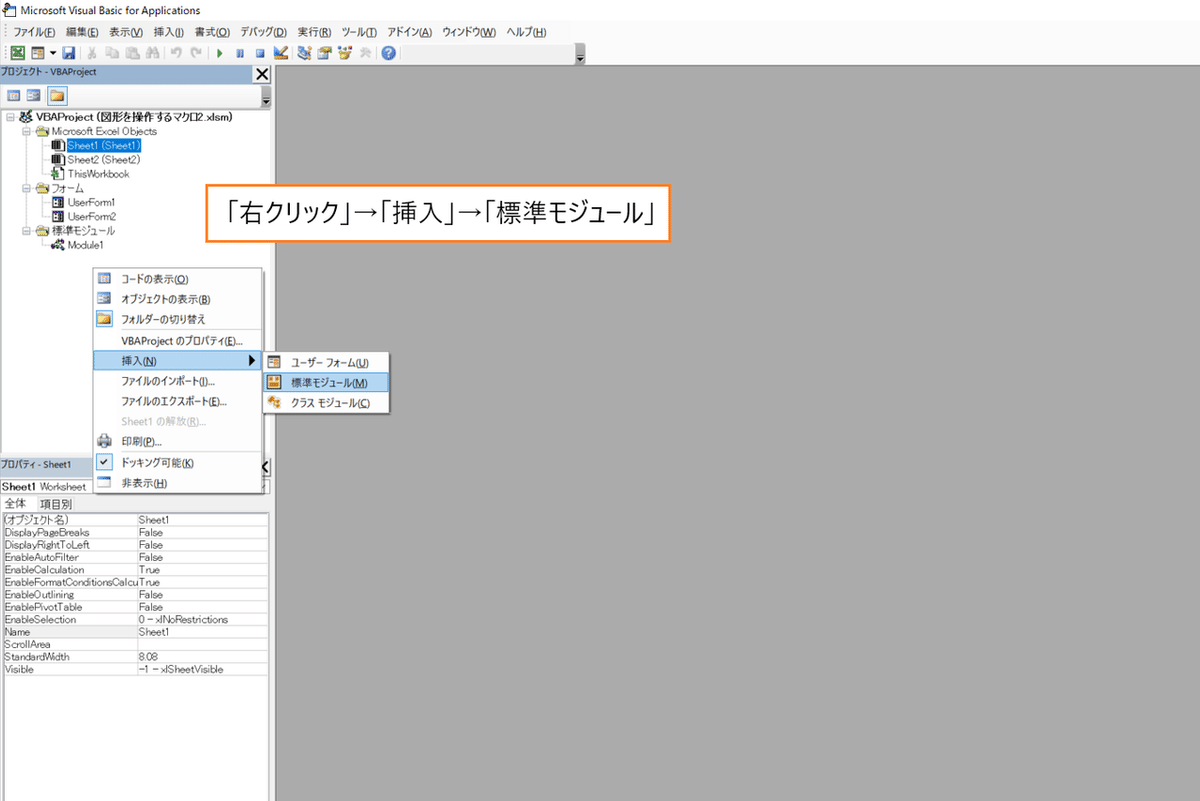Open the デバッグ(D) menu

[x=264, y=32]
